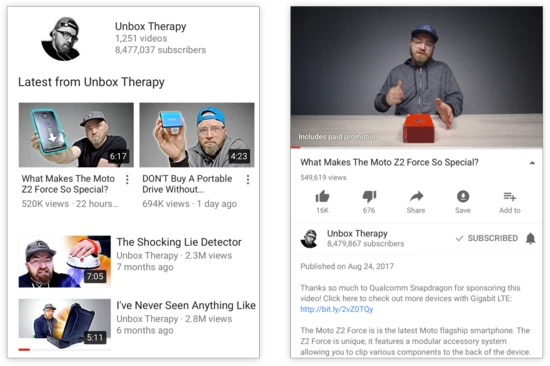
Task: Open three-dot menu for Portable Drive video
Action: 248,180
